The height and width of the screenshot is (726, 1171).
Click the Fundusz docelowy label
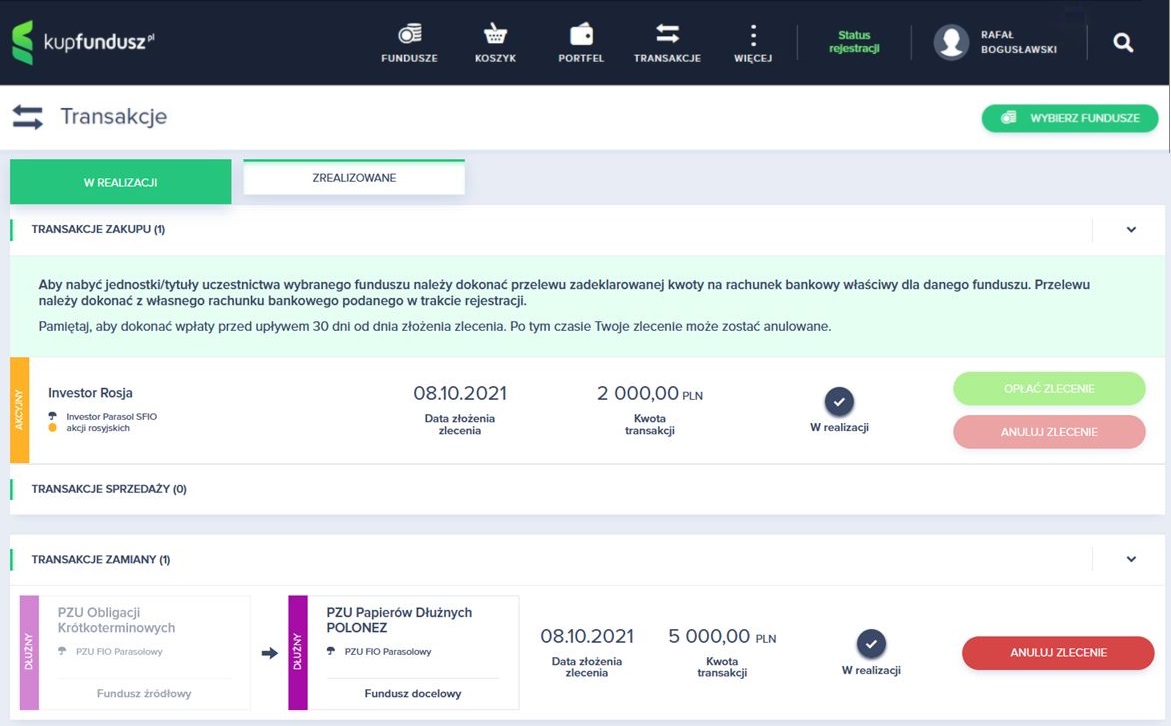[x=413, y=694]
